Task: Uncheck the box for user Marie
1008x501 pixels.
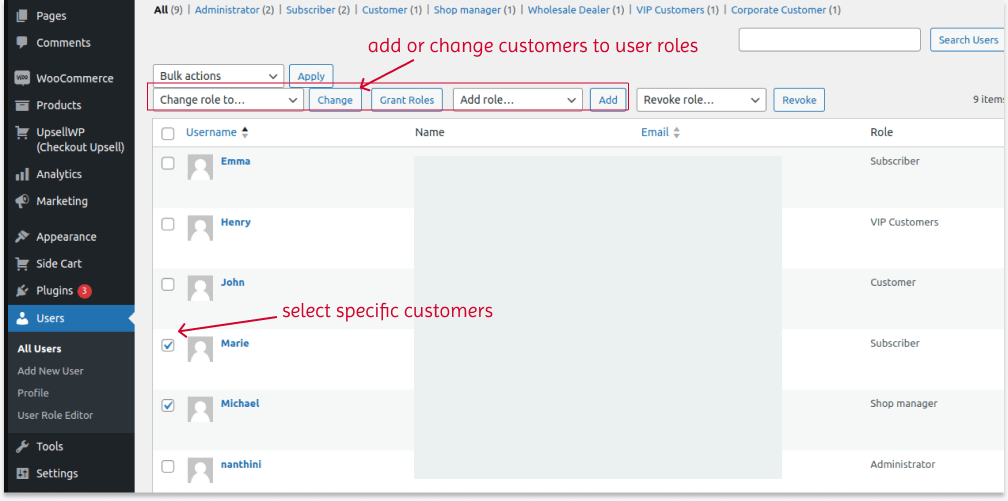Action: [x=168, y=345]
